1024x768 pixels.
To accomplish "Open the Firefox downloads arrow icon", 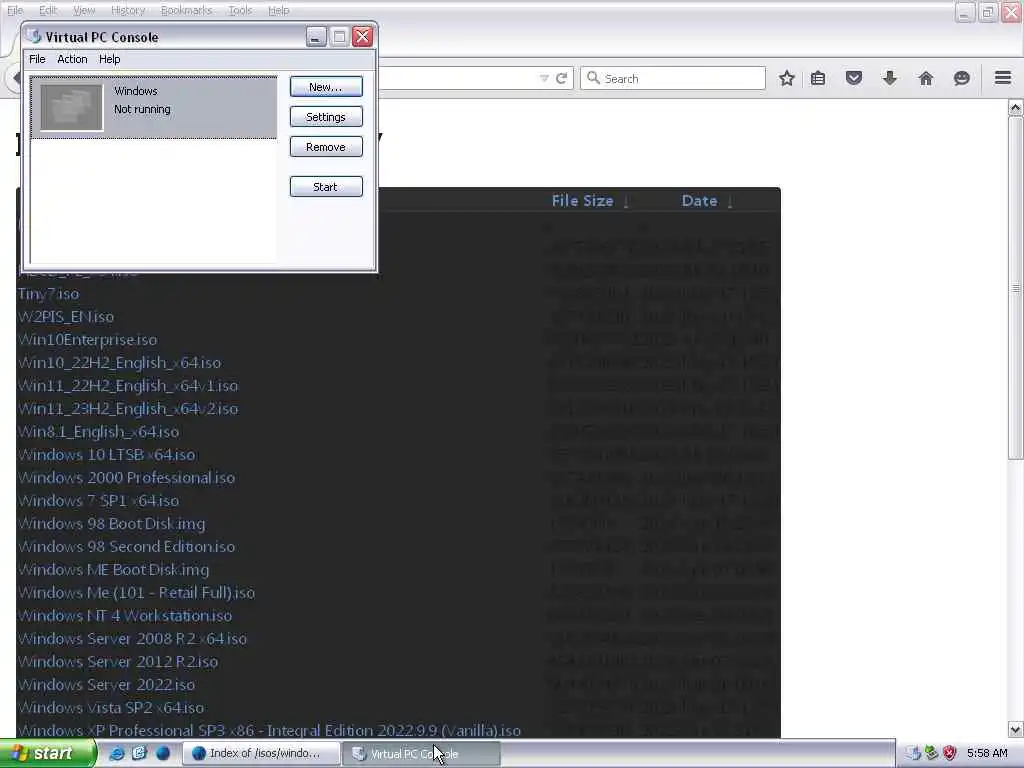I will 889,78.
